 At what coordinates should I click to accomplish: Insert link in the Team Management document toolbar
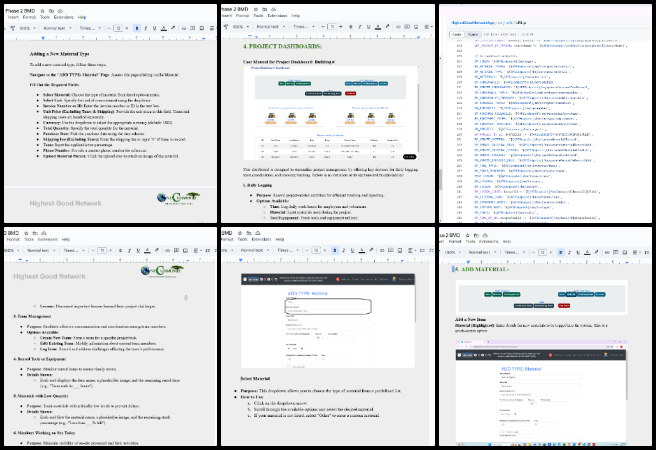167,251
